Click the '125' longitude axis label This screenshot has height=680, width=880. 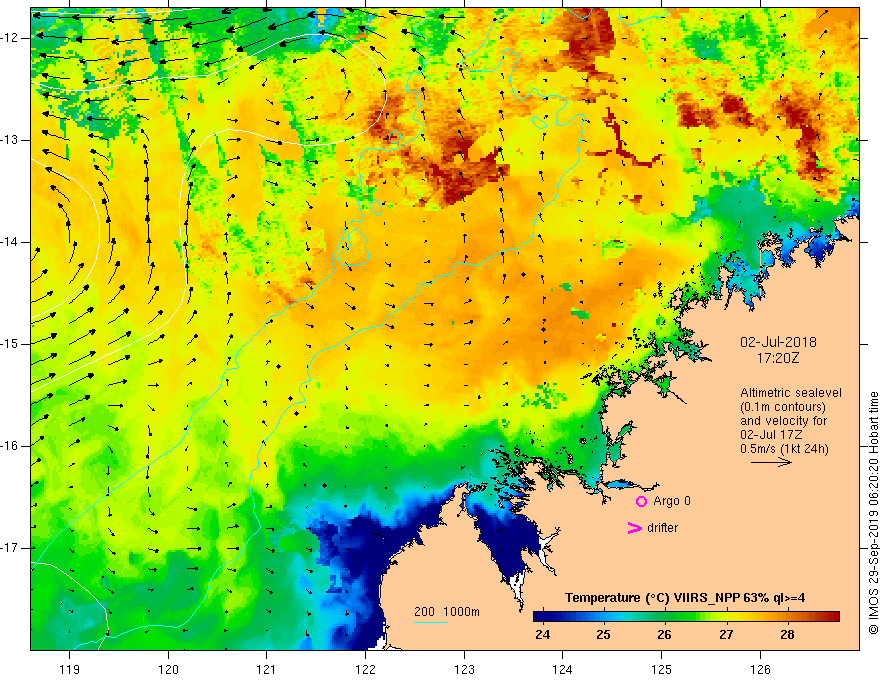pyautogui.click(x=662, y=669)
